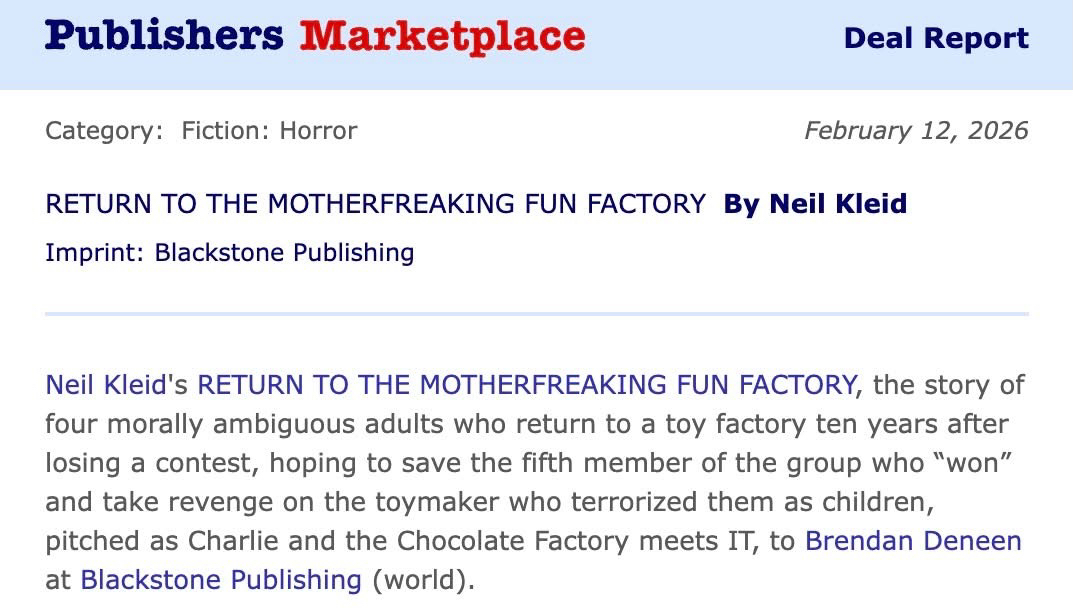Click the Deal Report header label

click(x=936, y=38)
